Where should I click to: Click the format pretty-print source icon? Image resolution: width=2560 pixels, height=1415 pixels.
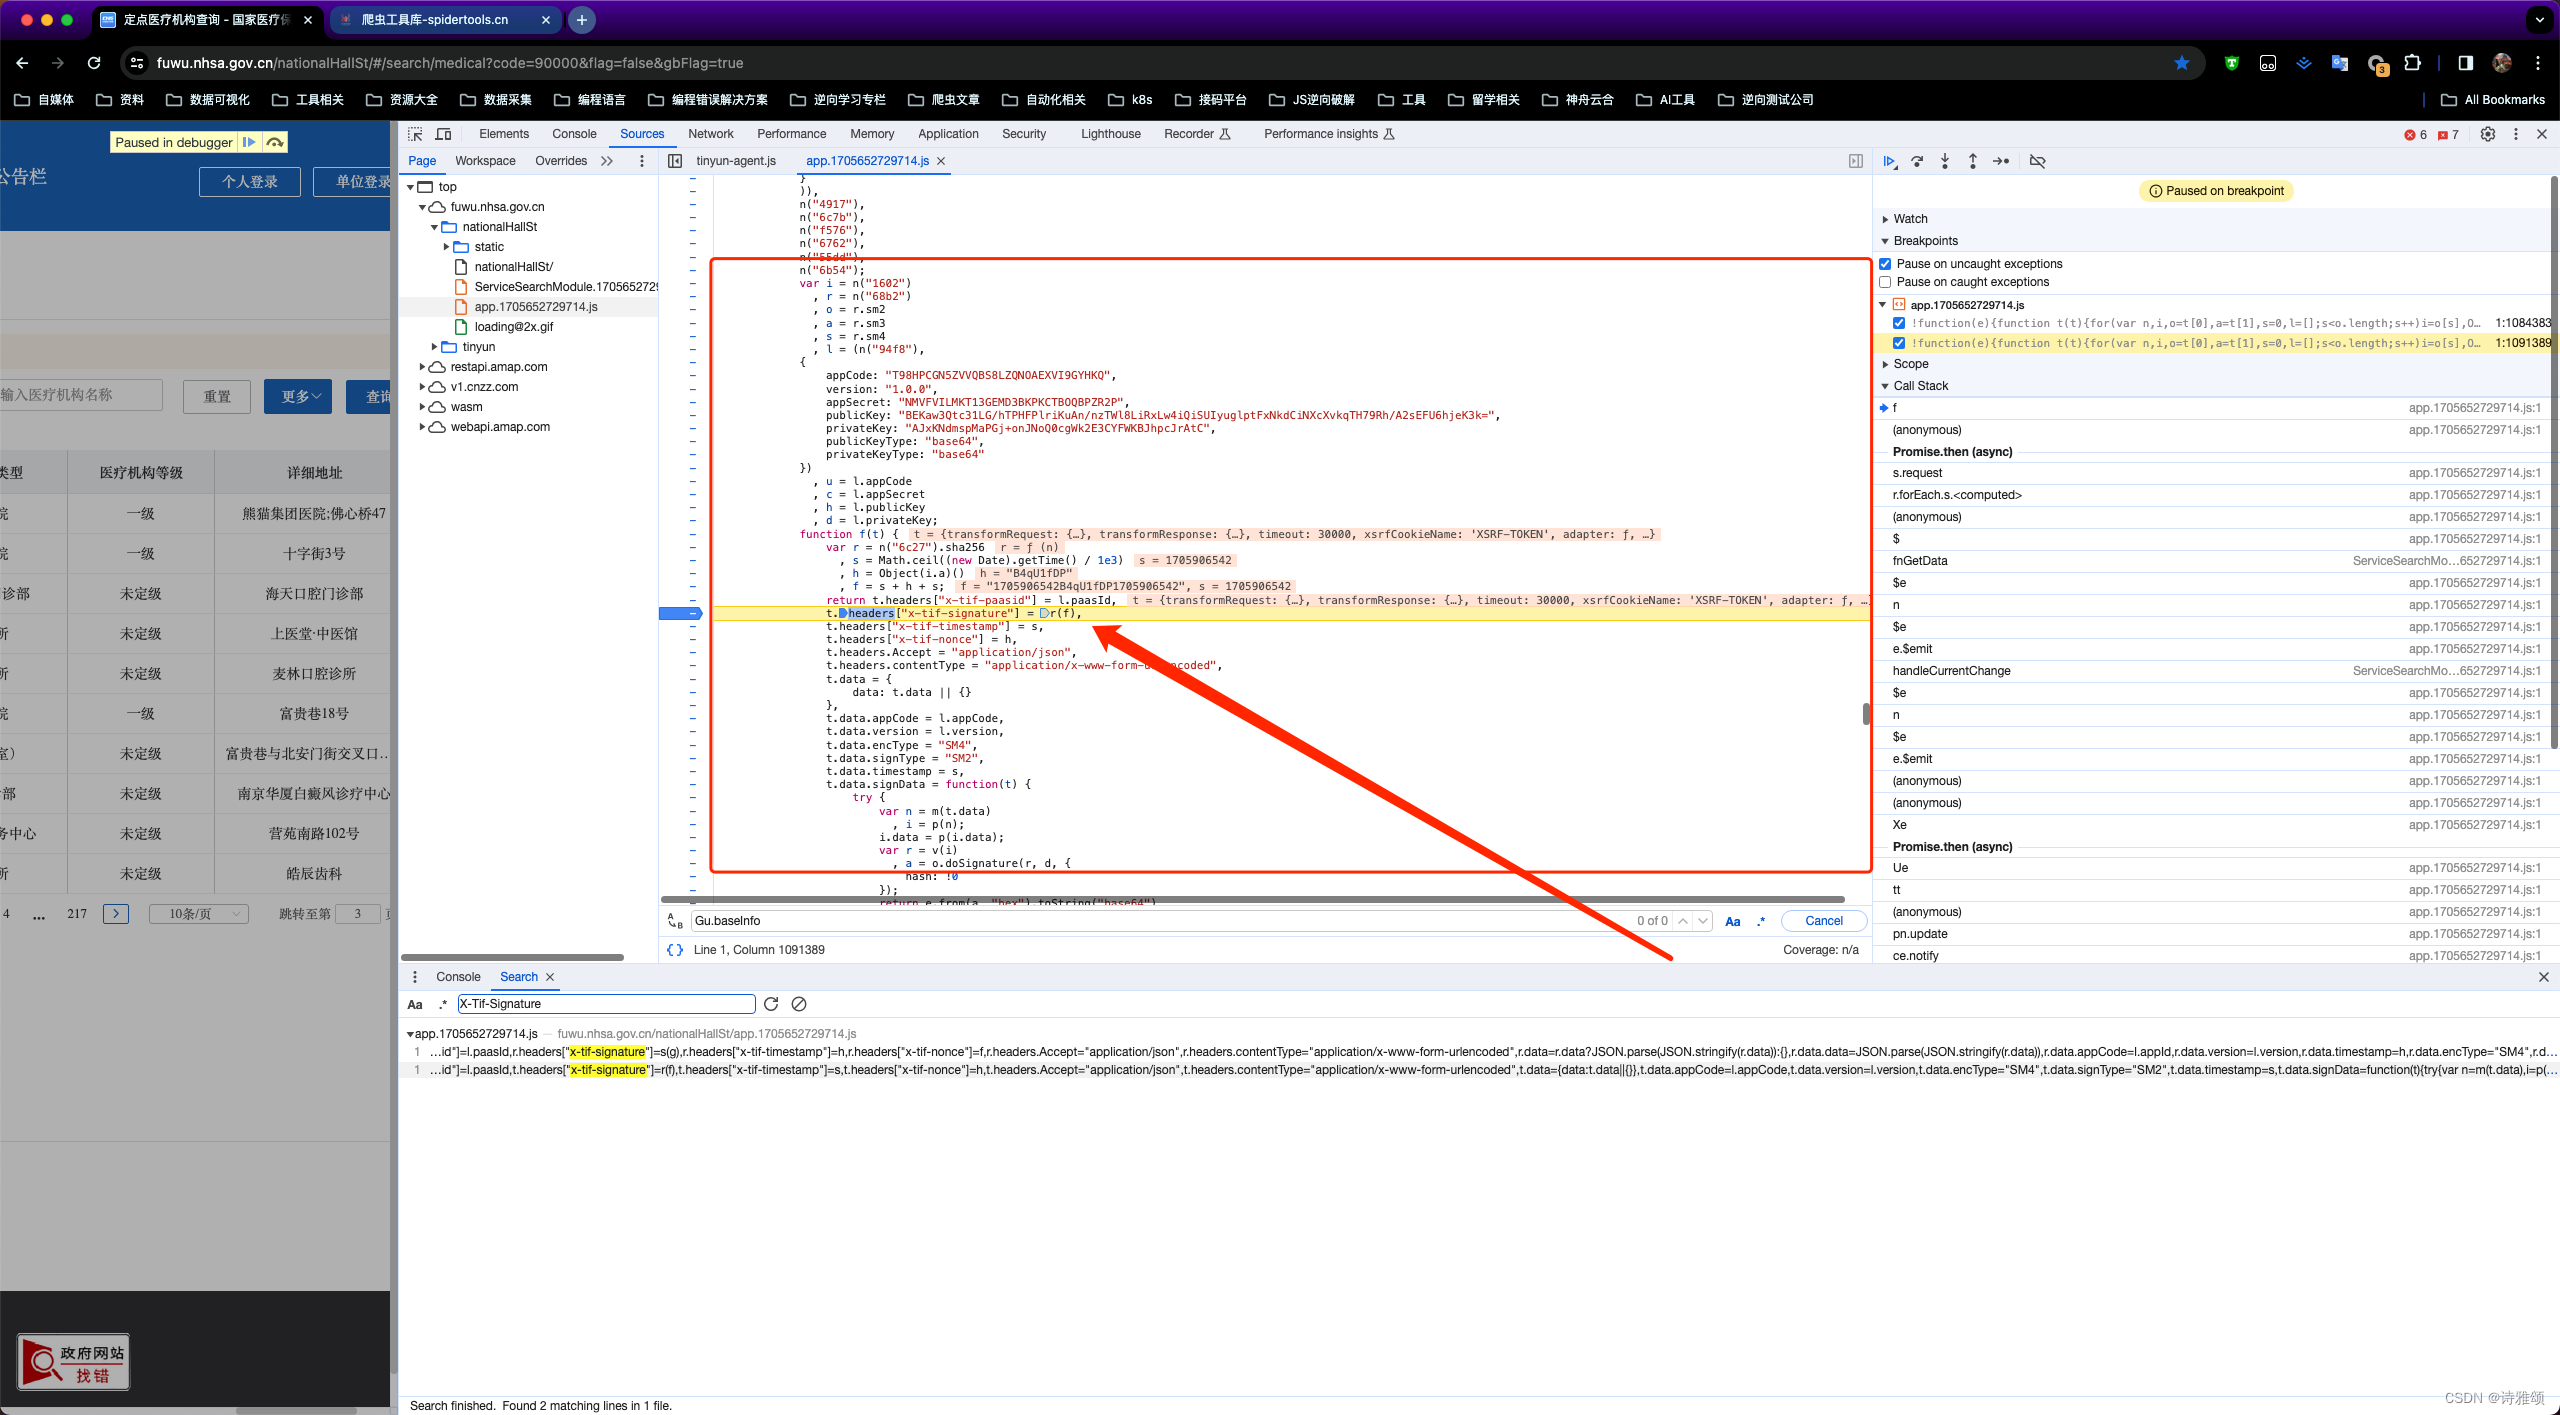(x=674, y=948)
